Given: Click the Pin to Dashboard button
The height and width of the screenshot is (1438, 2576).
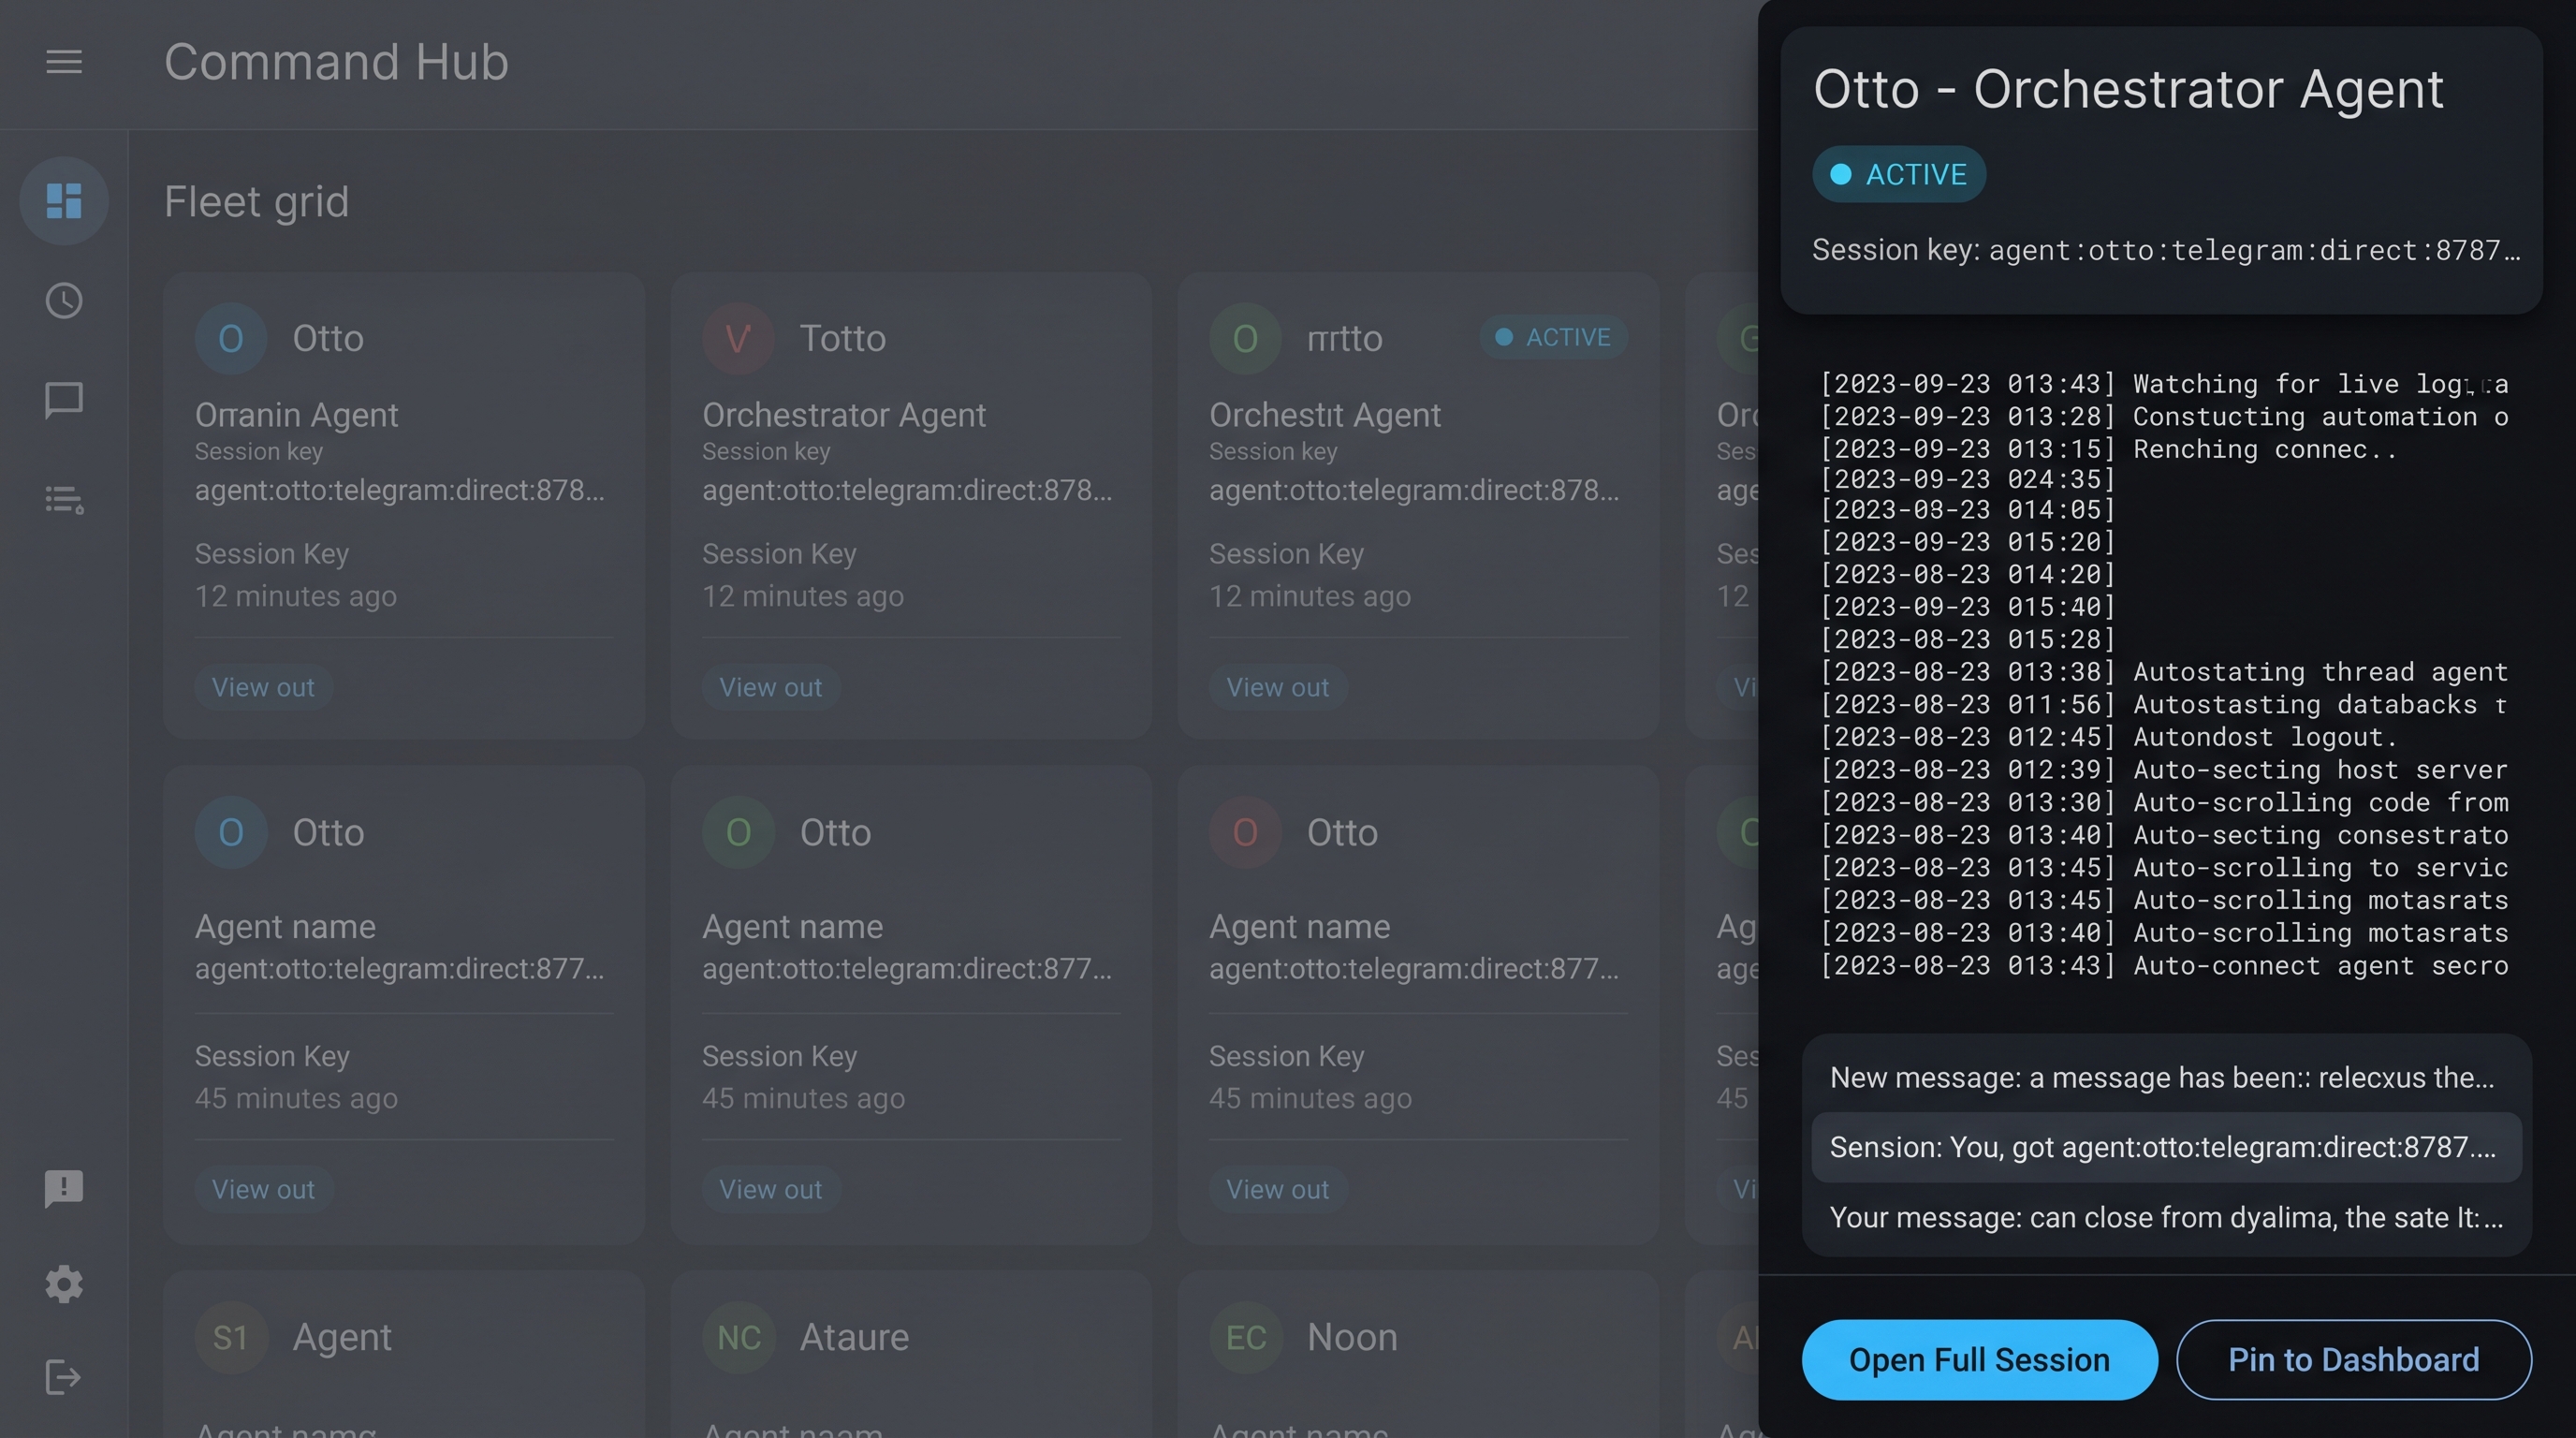Looking at the screenshot, I should click(2354, 1360).
